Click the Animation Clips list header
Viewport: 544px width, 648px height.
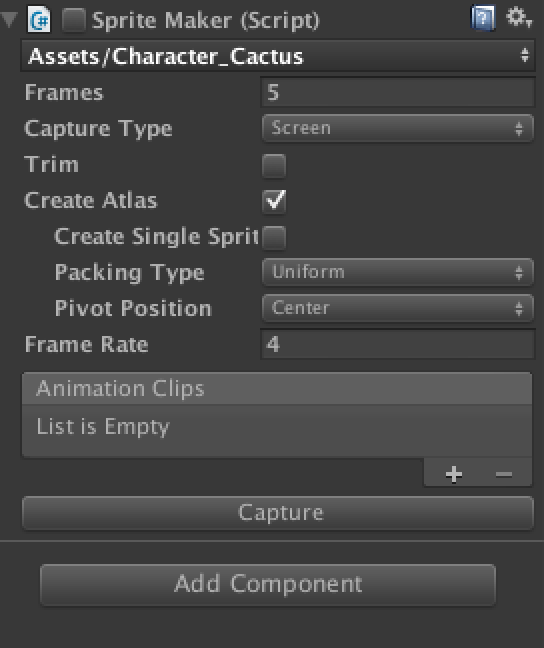coord(277,388)
